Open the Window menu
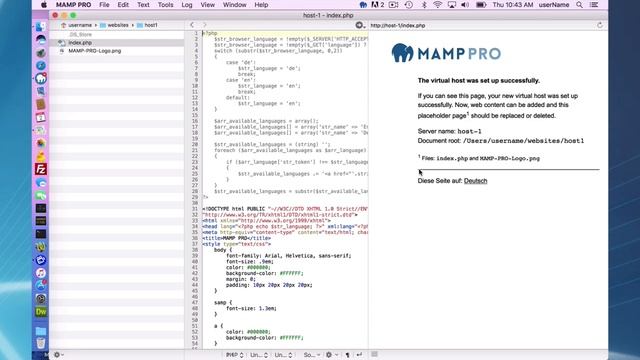The height and width of the screenshot is (360, 640). pyautogui.click(x=234, y=5)
